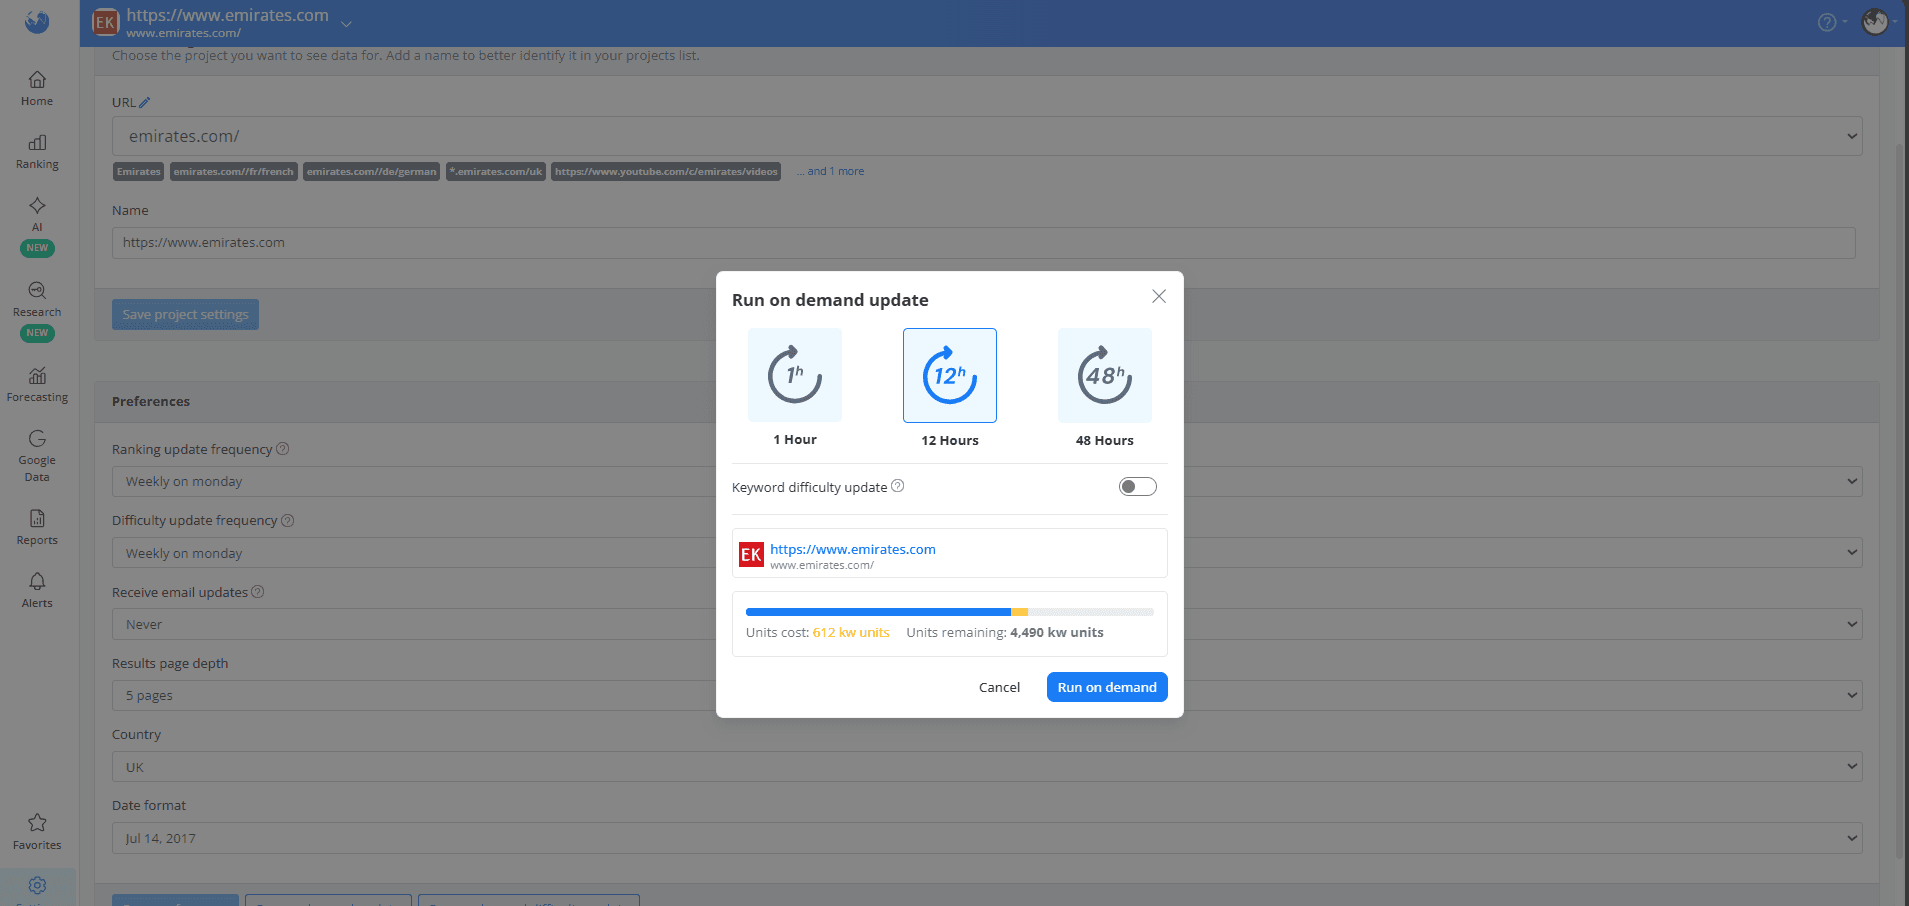Open the help menu in header

[1831, 22]
